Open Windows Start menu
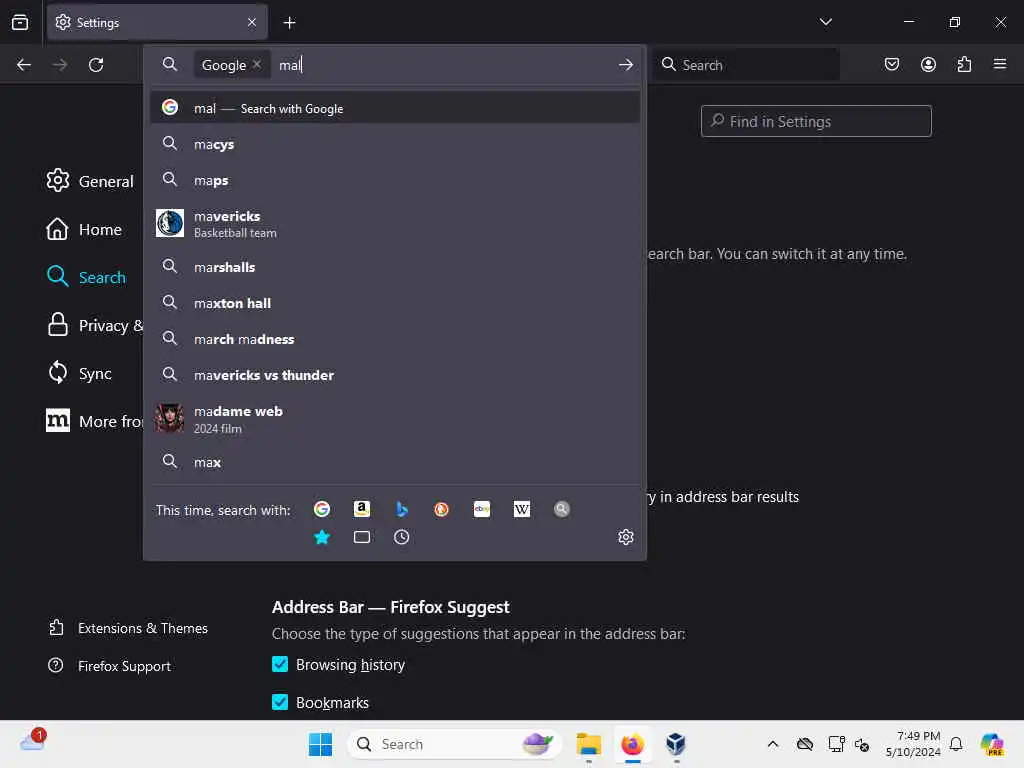Viewport: 1024px width, 768px height. [x=320, y=744]
